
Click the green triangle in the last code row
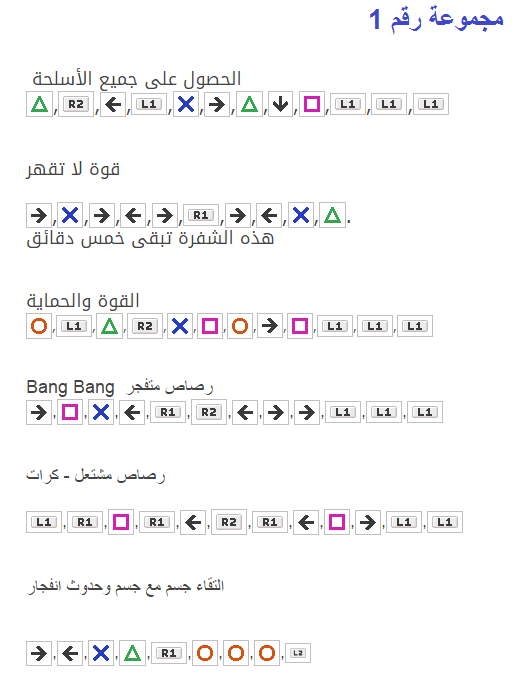pos(132,653)
